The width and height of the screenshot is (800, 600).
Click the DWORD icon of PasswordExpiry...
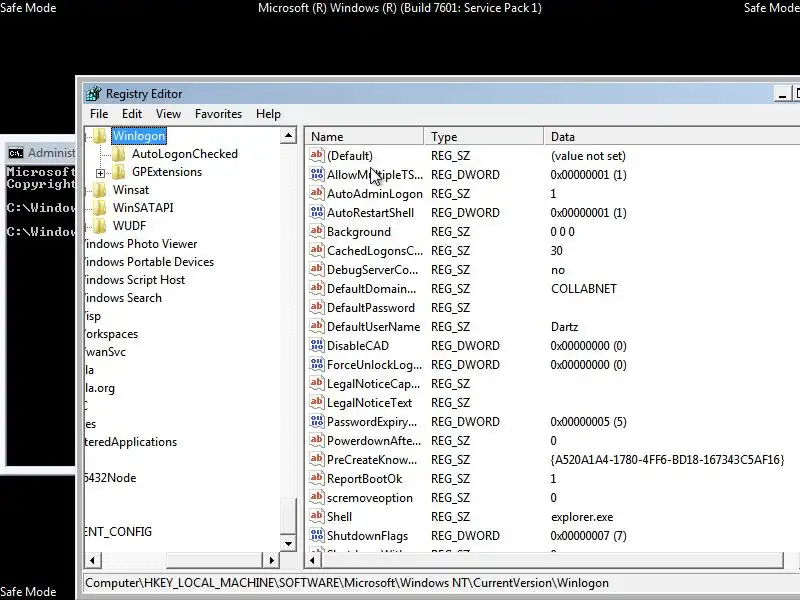(x=316, y=421)
